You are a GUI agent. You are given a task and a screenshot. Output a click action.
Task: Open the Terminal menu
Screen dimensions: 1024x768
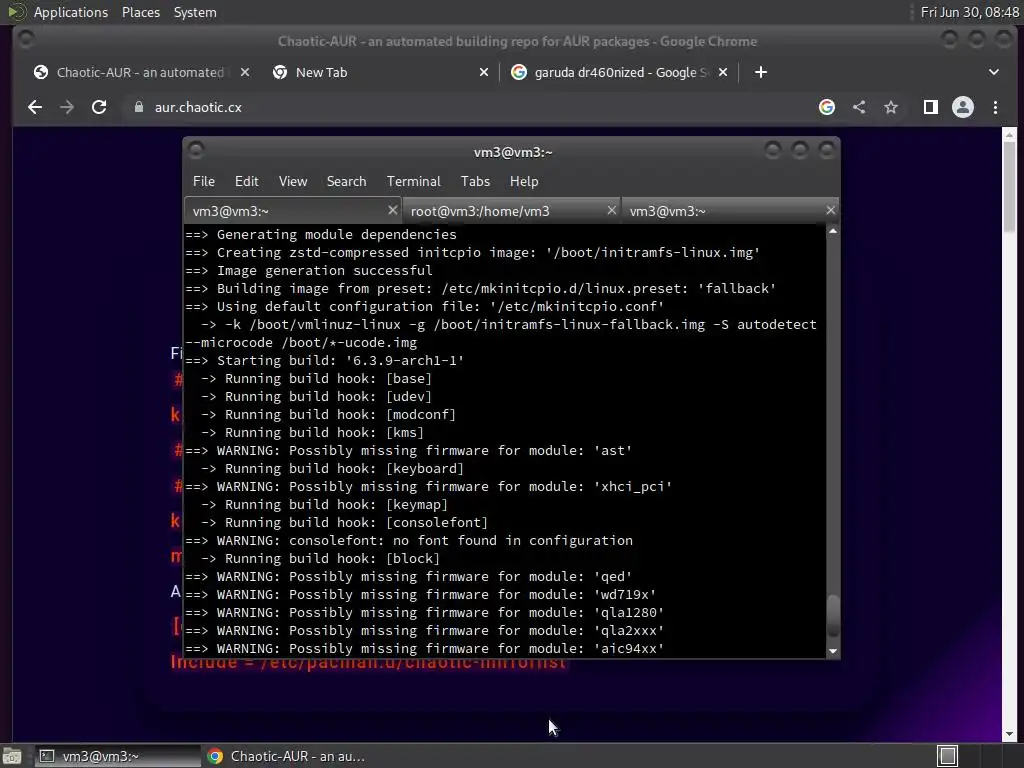pos(413,182)
